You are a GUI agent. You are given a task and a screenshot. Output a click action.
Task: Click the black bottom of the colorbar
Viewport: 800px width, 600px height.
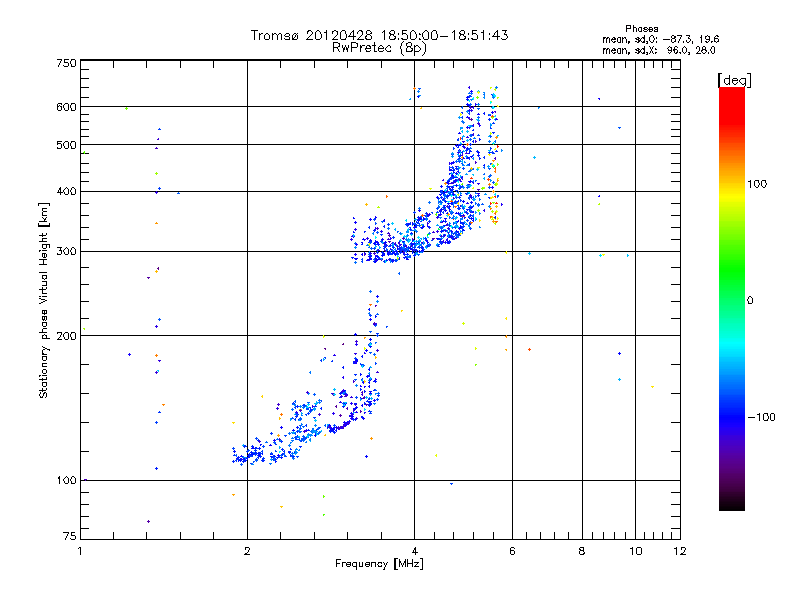(x=732, y=503)
